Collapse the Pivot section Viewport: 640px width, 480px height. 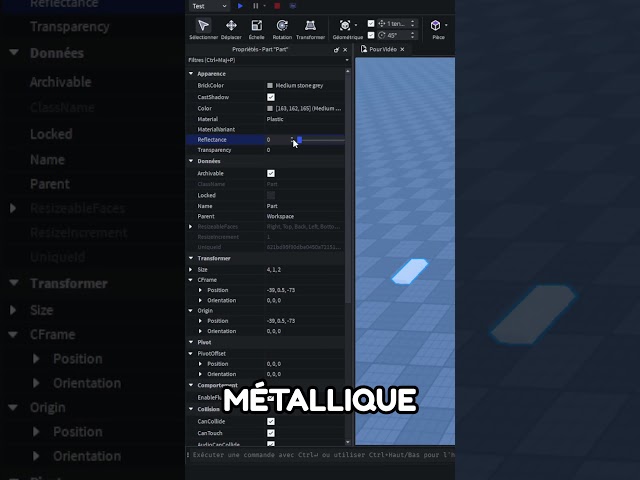point(191,342)
